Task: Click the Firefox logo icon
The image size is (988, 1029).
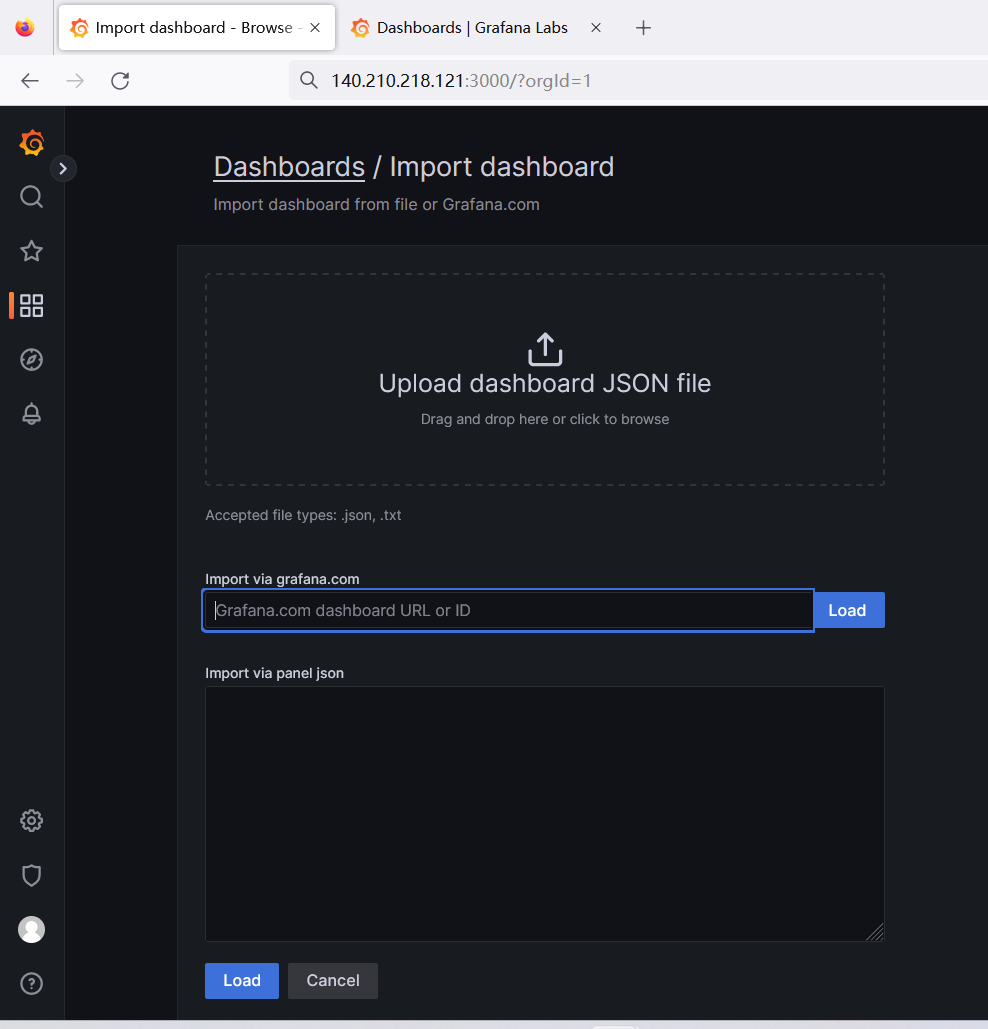Action: click(25, 28)
